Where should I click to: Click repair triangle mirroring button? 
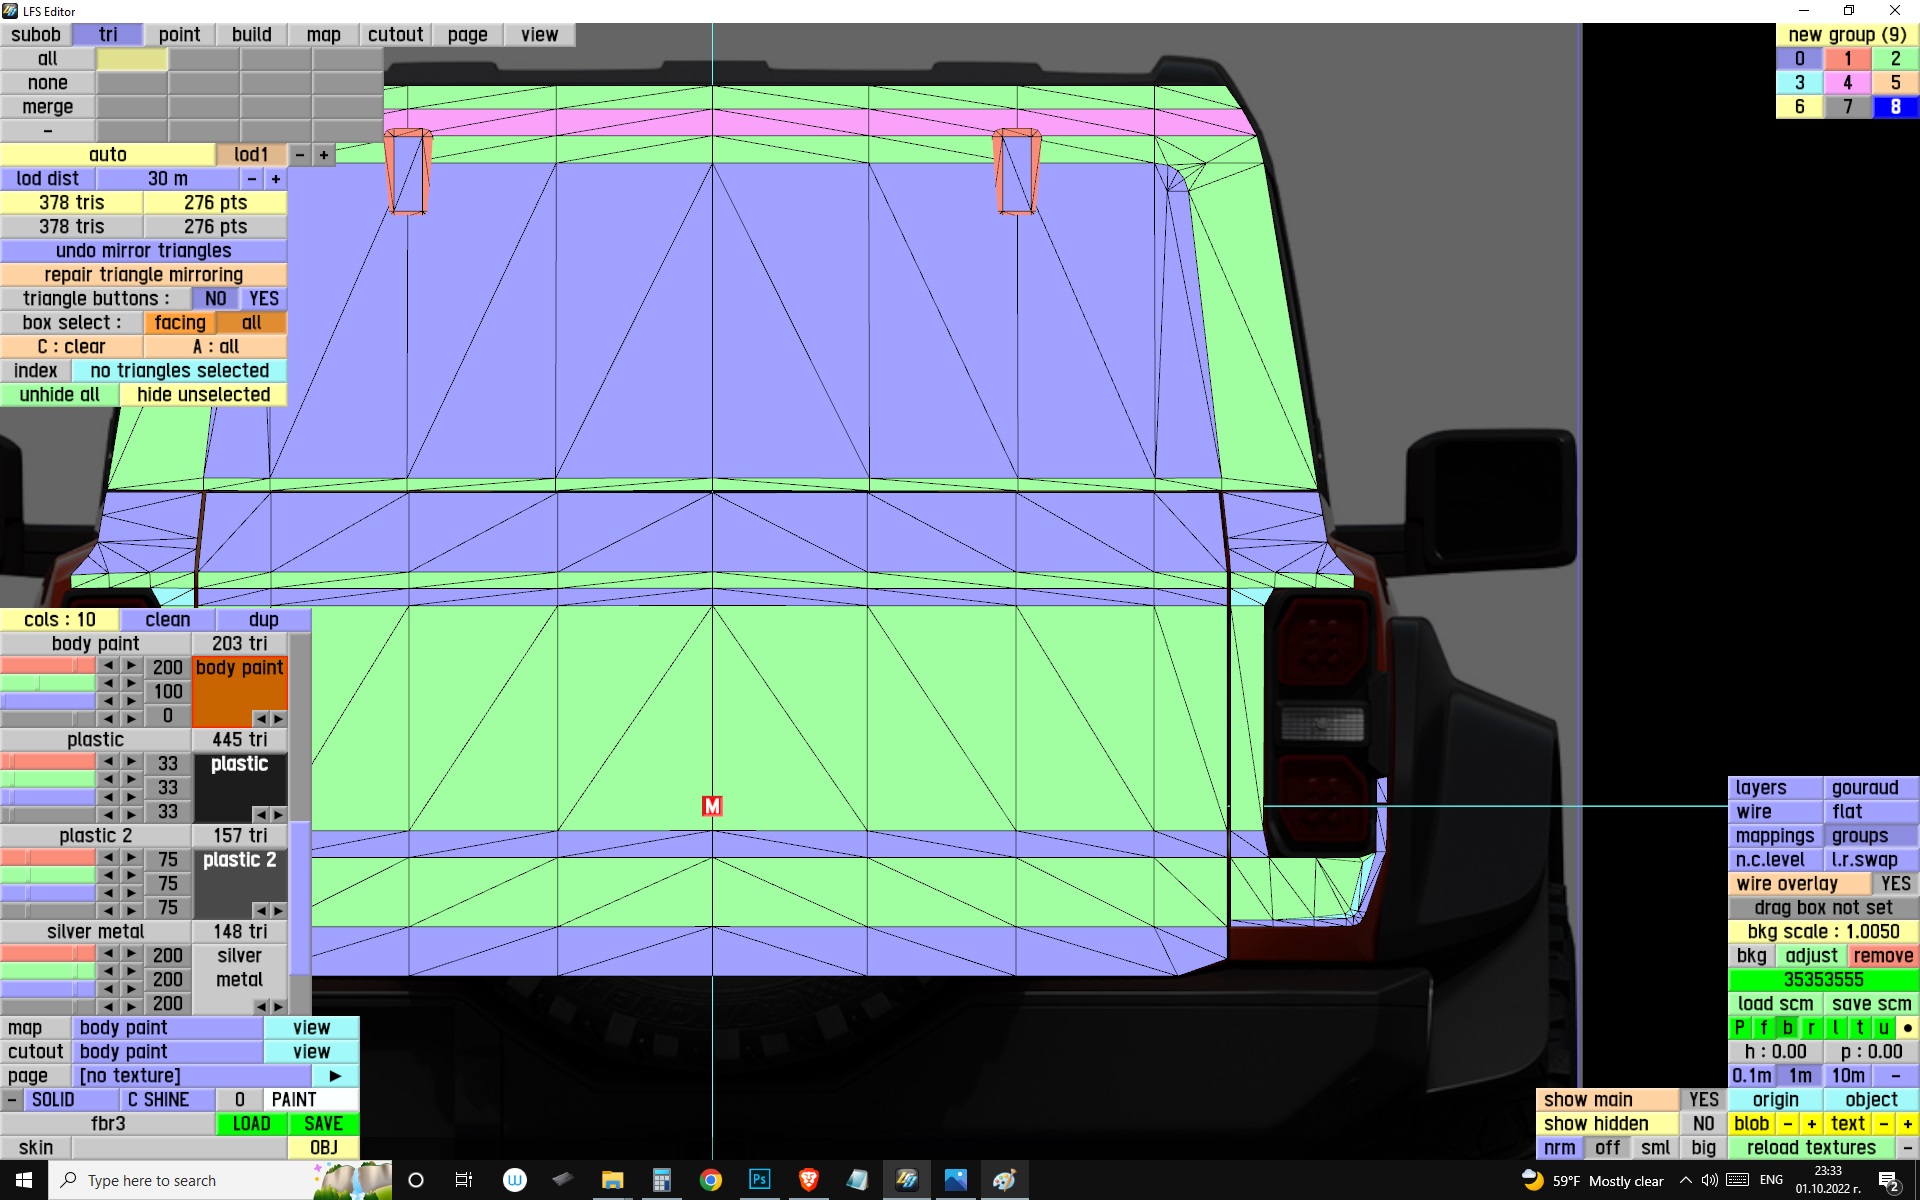[143, 275]
